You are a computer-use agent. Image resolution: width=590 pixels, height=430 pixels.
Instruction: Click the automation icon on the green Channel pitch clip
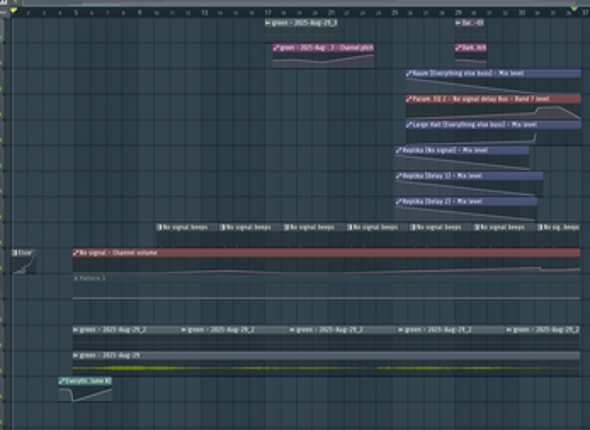277,48
